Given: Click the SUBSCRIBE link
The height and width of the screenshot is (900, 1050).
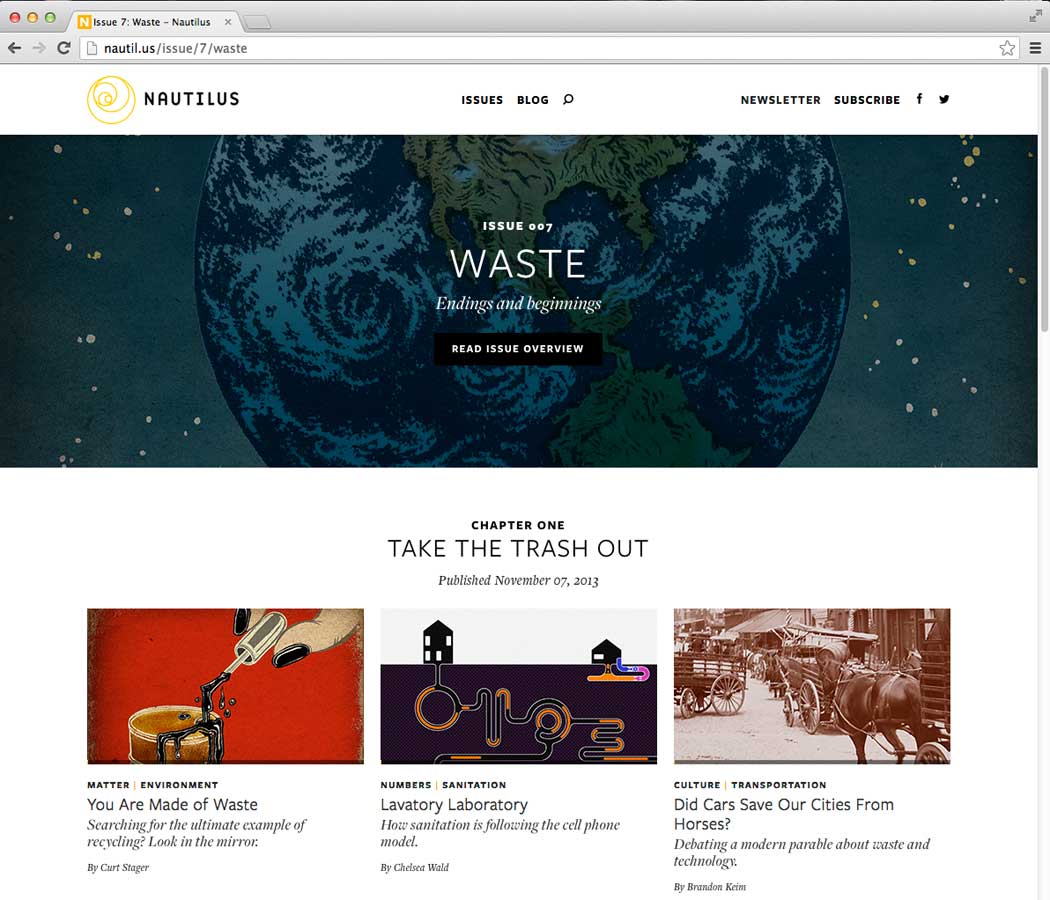Looking at the screenshot, I should pos(867,100).
